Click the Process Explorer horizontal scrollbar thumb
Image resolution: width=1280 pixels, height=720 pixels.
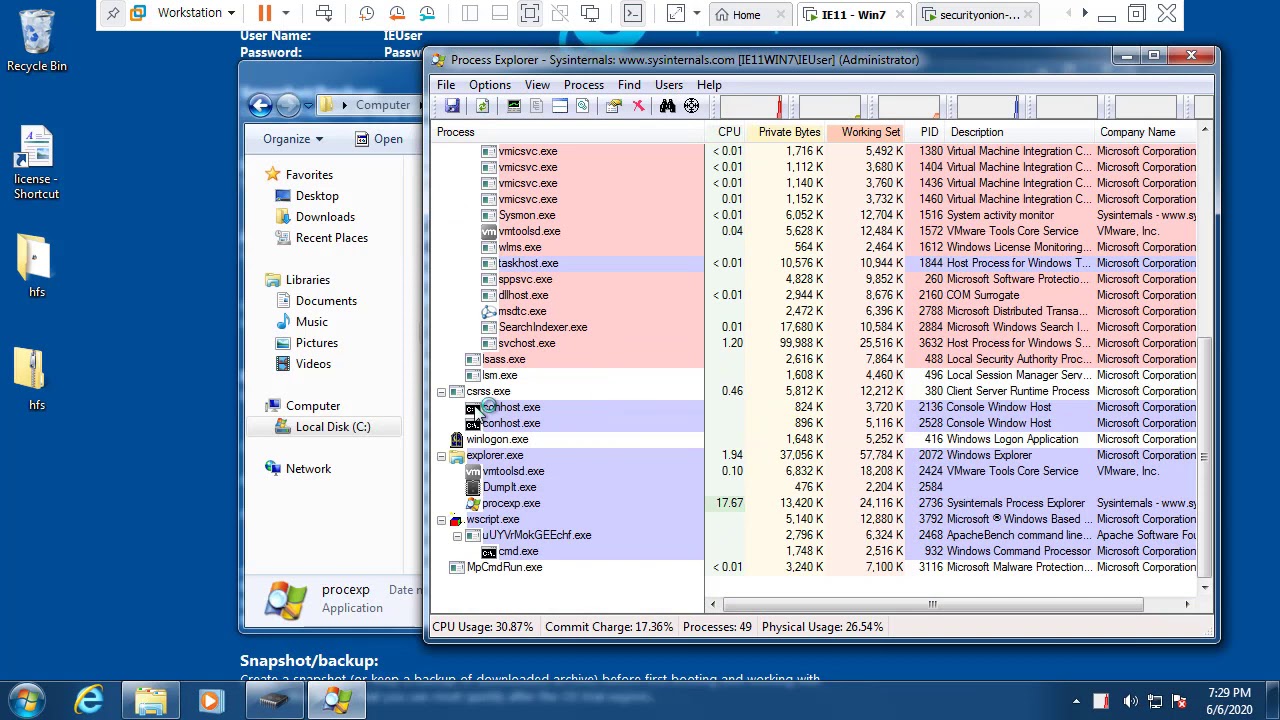point(933,604)
